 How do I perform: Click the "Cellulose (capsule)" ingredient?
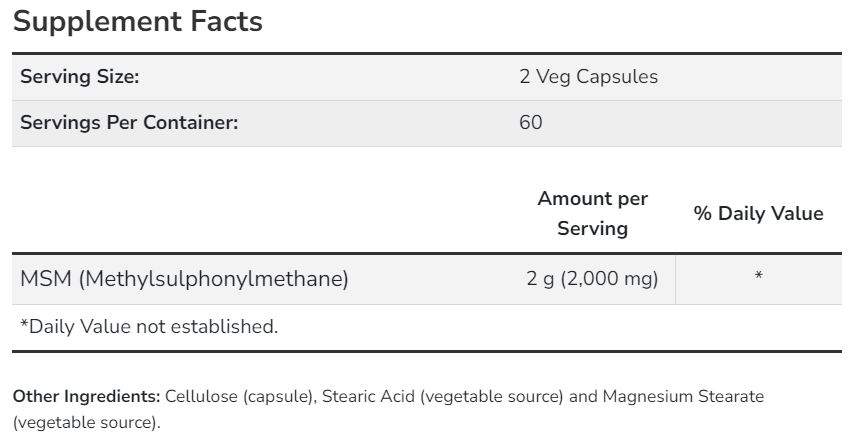[x=240, y=397]
